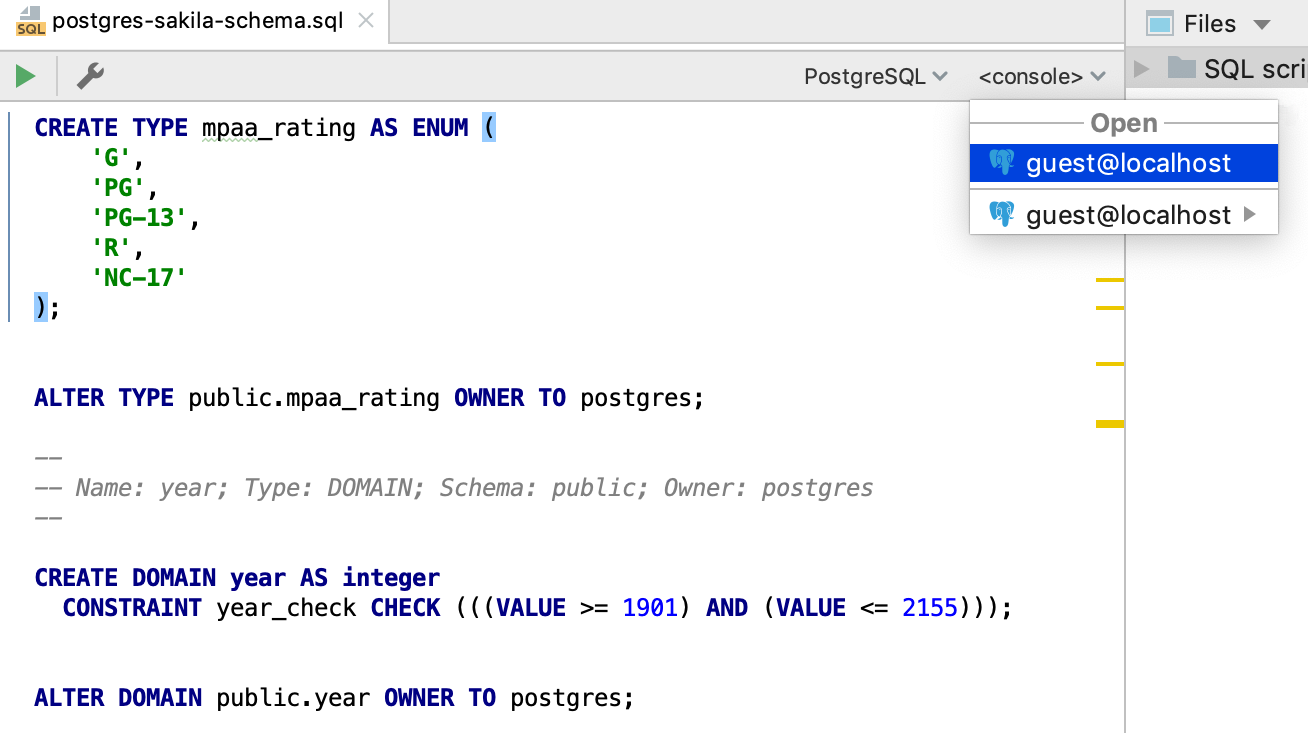Screen dimensions: 1308x733
Task: Click the 'NC-17' enum value
Action: (x=138, y=278)
